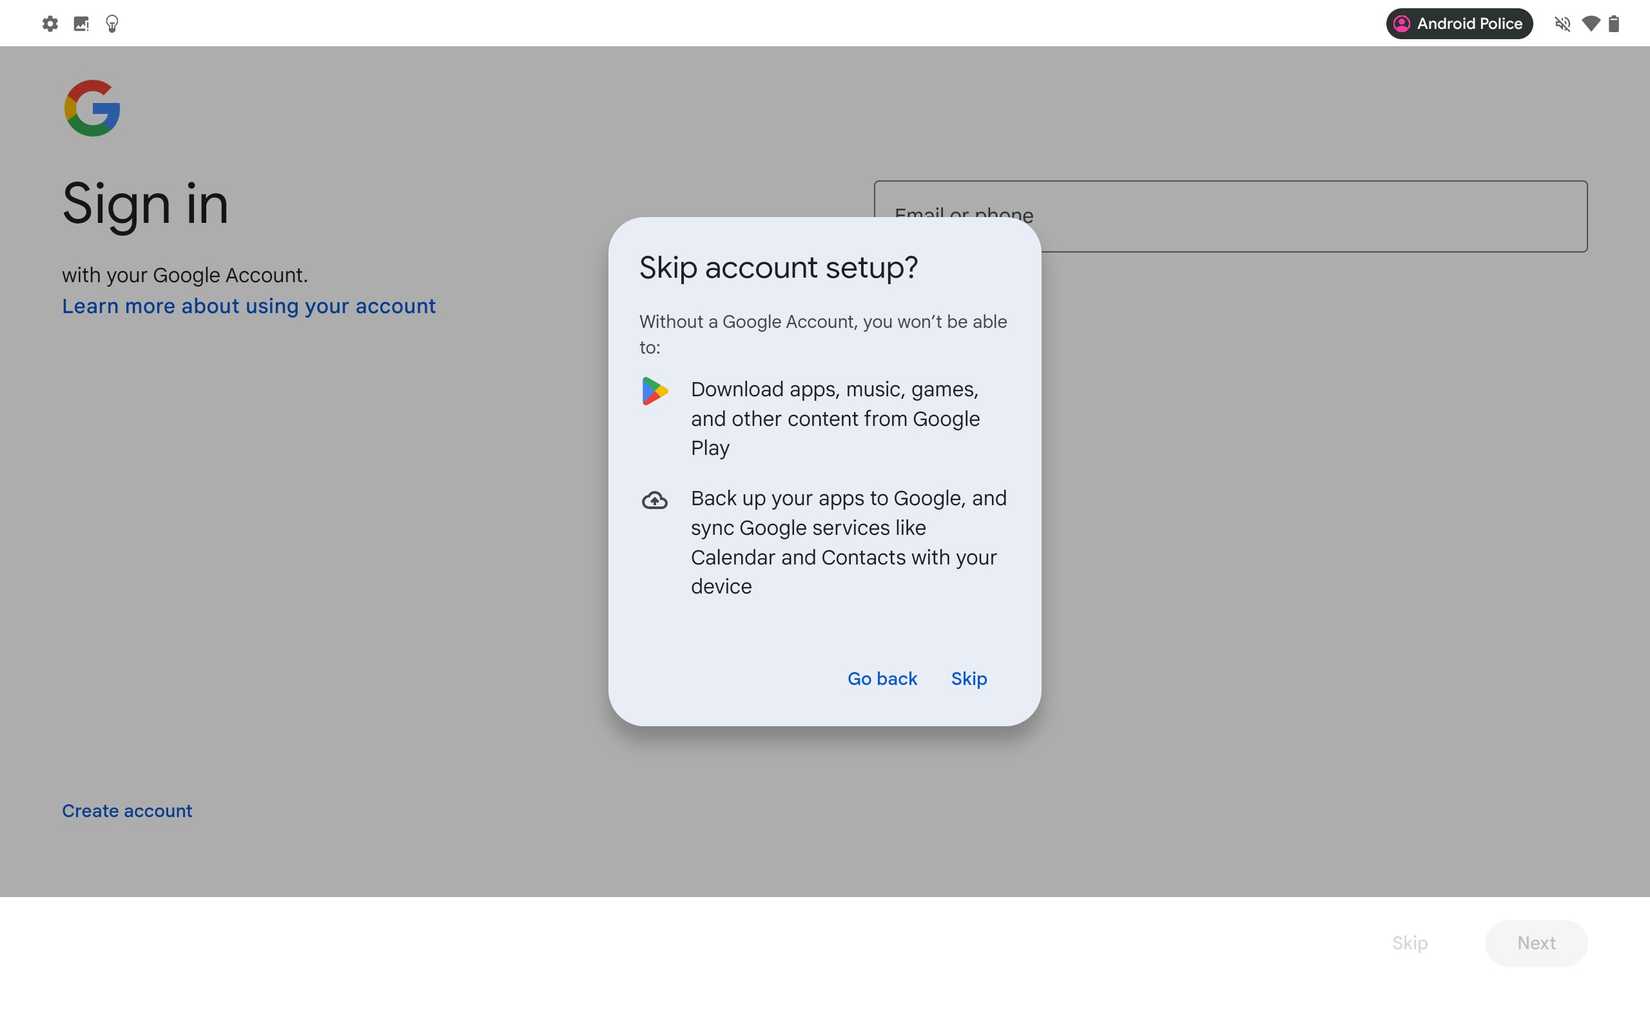Screen dimensions: 1650x1031
Task: Click the 'Skip account setup?' heading
Action: coord(778,268)
